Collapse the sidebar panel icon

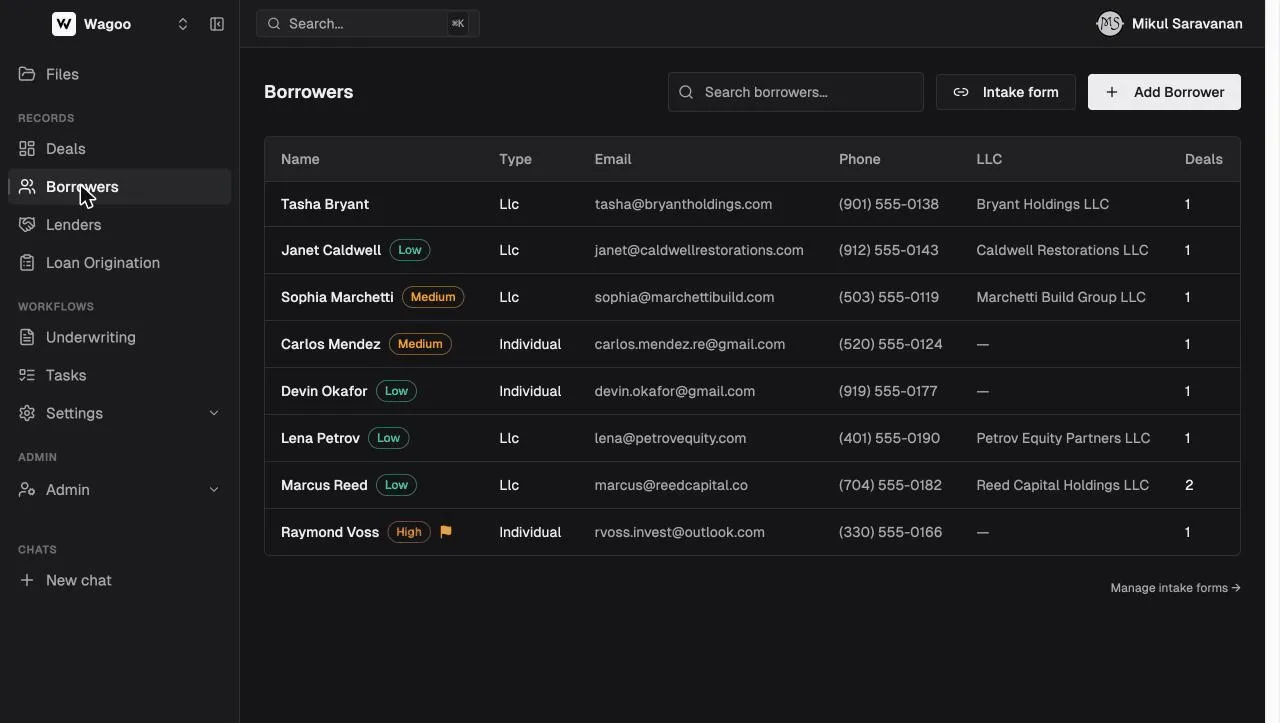[x=217, y=24]
